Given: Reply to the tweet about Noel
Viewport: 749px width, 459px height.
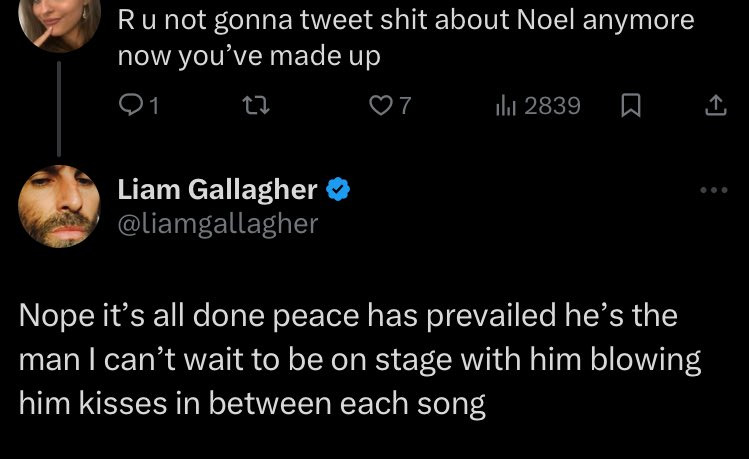Looking at the screenshot, I should (130, 105).
